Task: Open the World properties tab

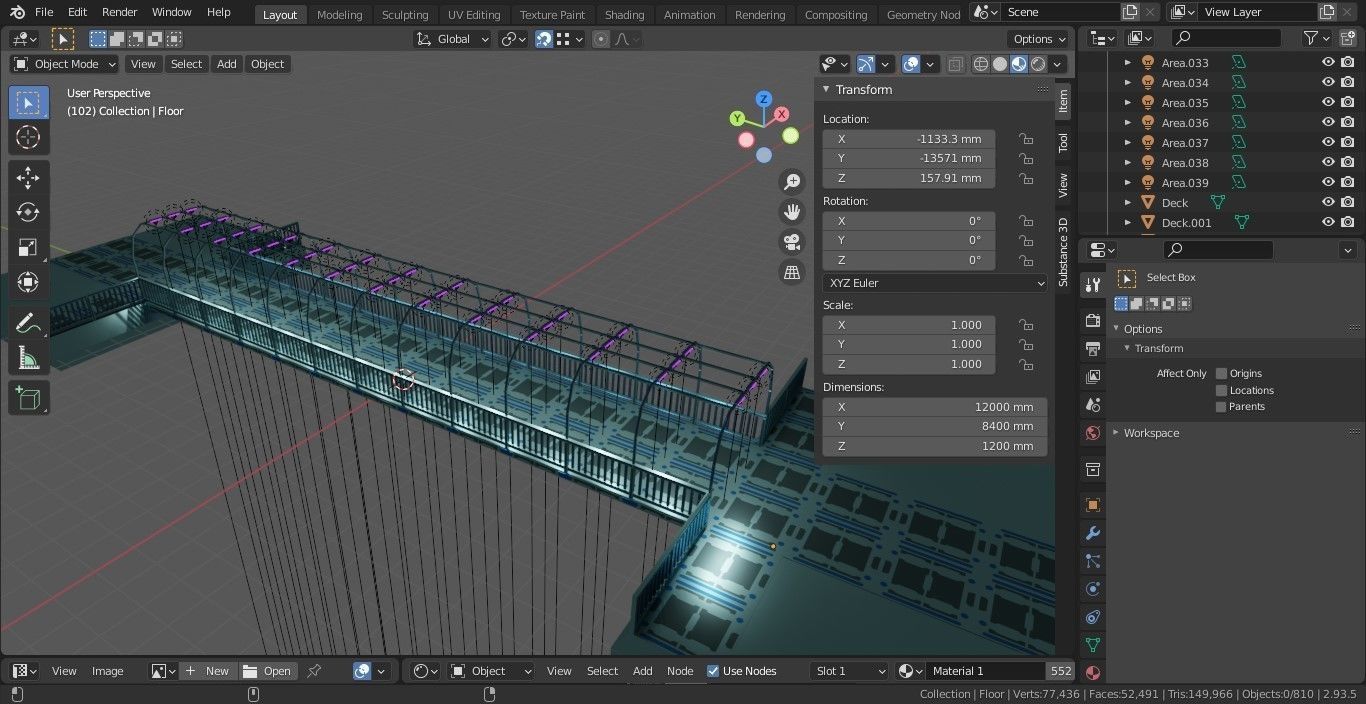Action: pos(1093,433)
